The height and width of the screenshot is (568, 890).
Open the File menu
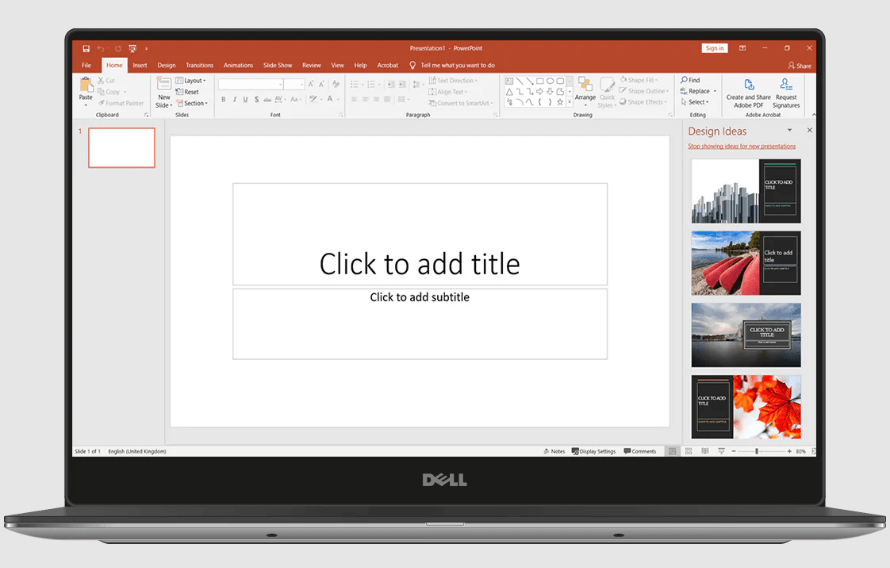(x=86, y=65)
